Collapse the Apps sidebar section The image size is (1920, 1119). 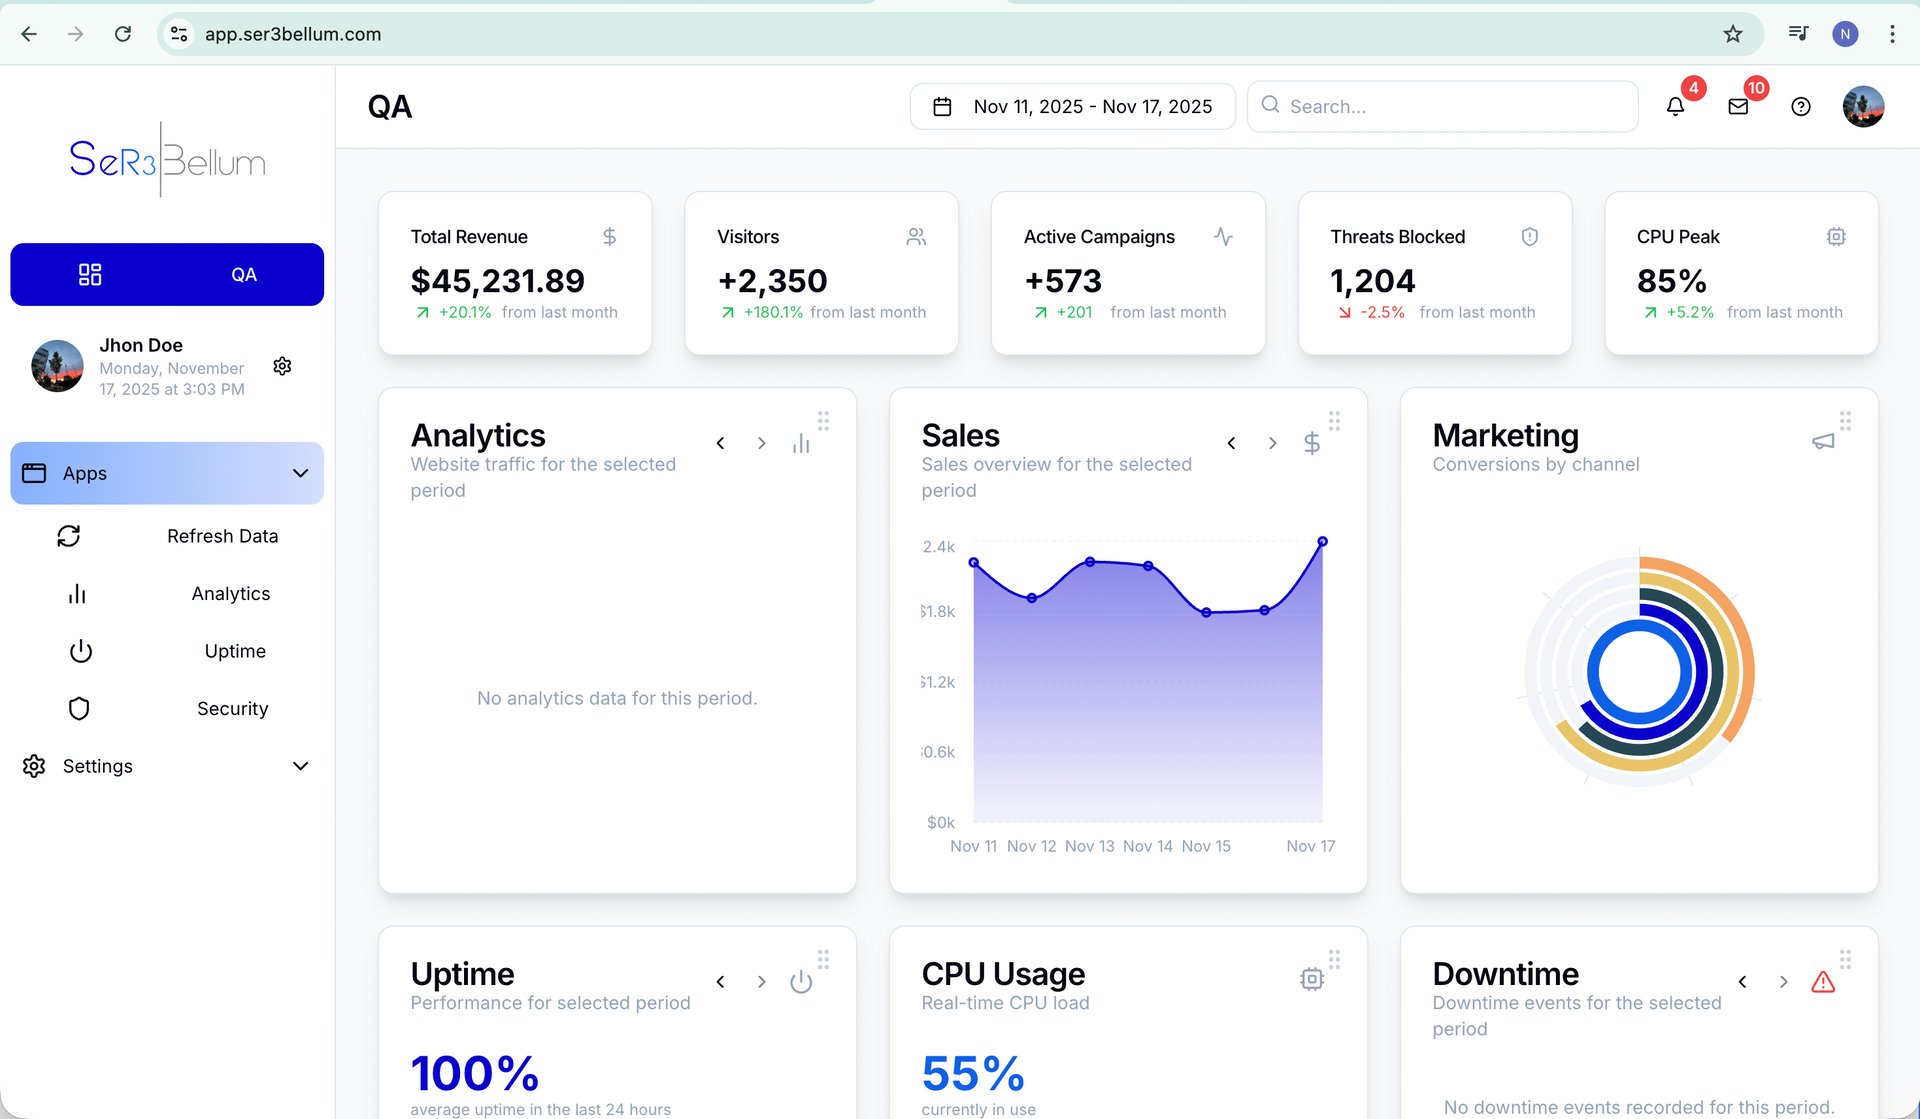pos(300,473)
